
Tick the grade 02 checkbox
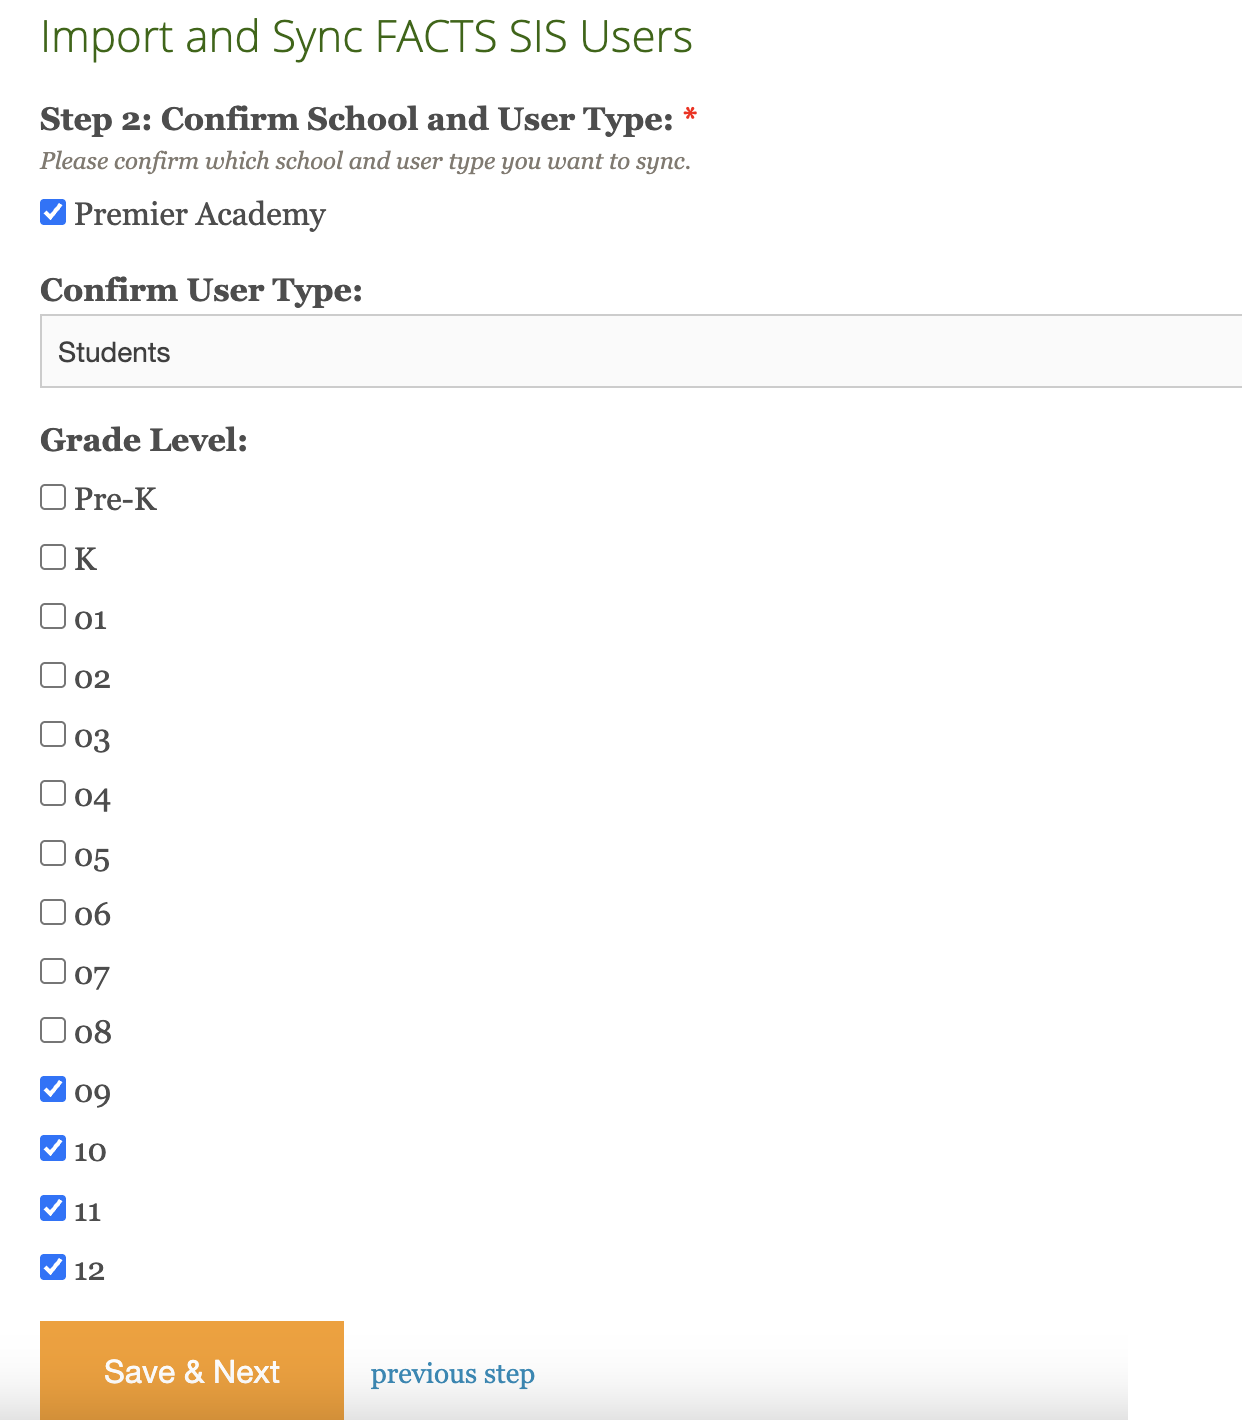[x=53, y=675]
